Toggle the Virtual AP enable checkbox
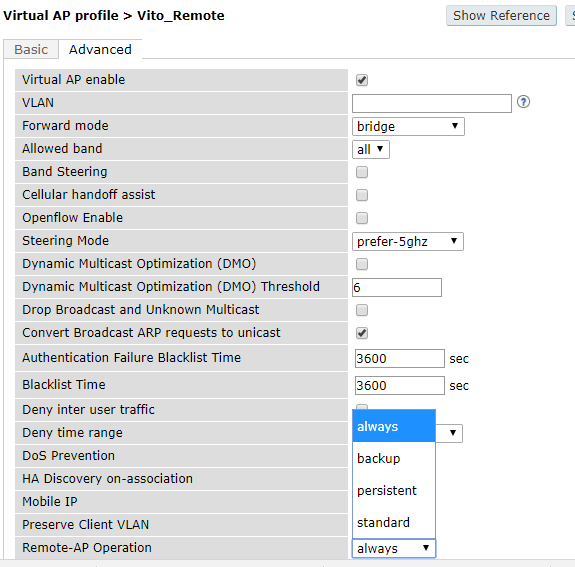575x567 pixels. (x=362, y=80)
